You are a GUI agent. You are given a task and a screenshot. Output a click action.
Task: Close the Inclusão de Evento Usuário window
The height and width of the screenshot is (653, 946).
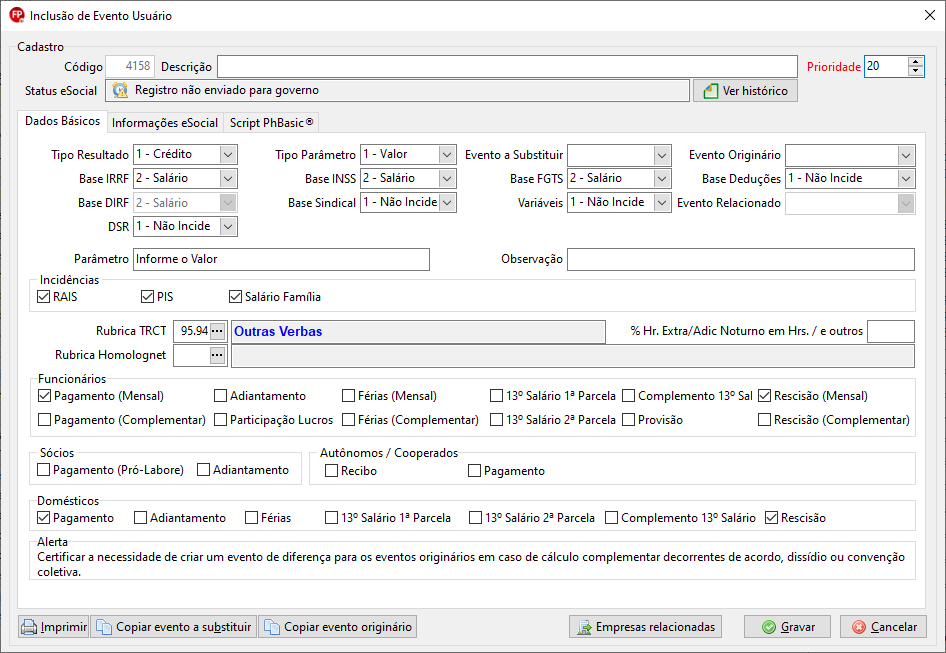[x=930, y=15]
